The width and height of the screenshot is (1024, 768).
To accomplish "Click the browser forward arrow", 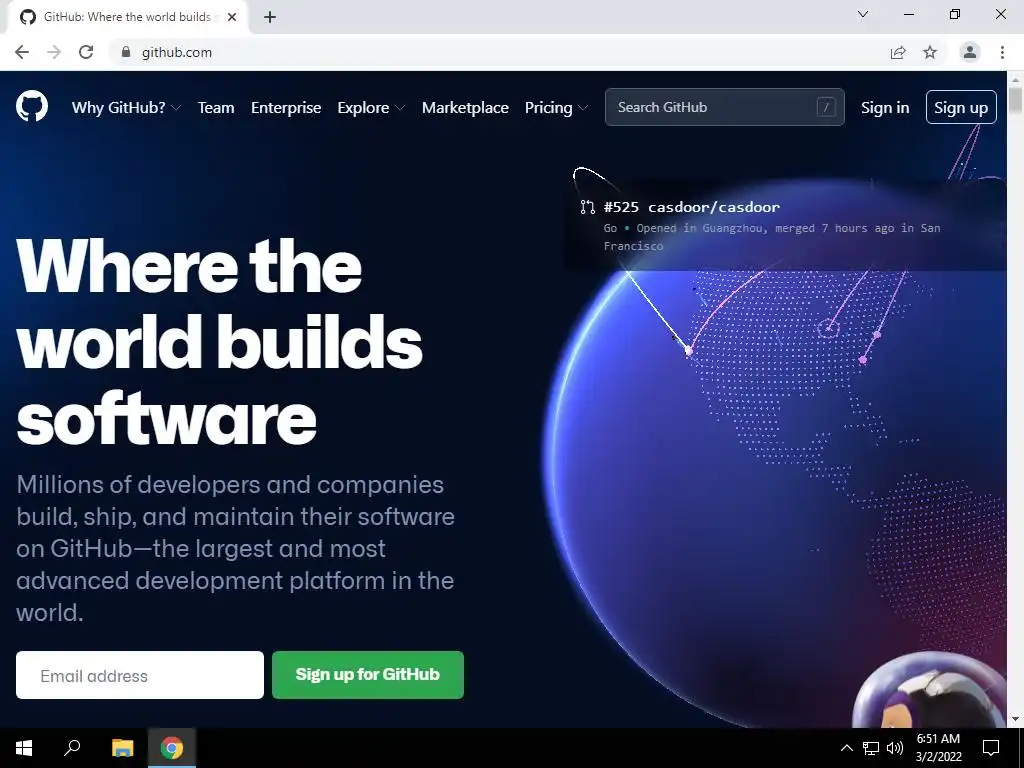I will (54, 52).
